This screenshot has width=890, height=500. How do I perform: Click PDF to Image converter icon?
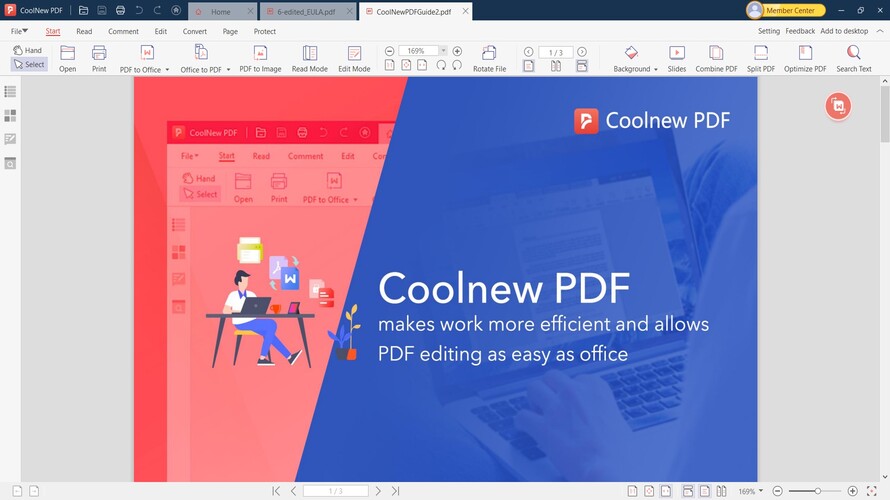pos(260,53)
